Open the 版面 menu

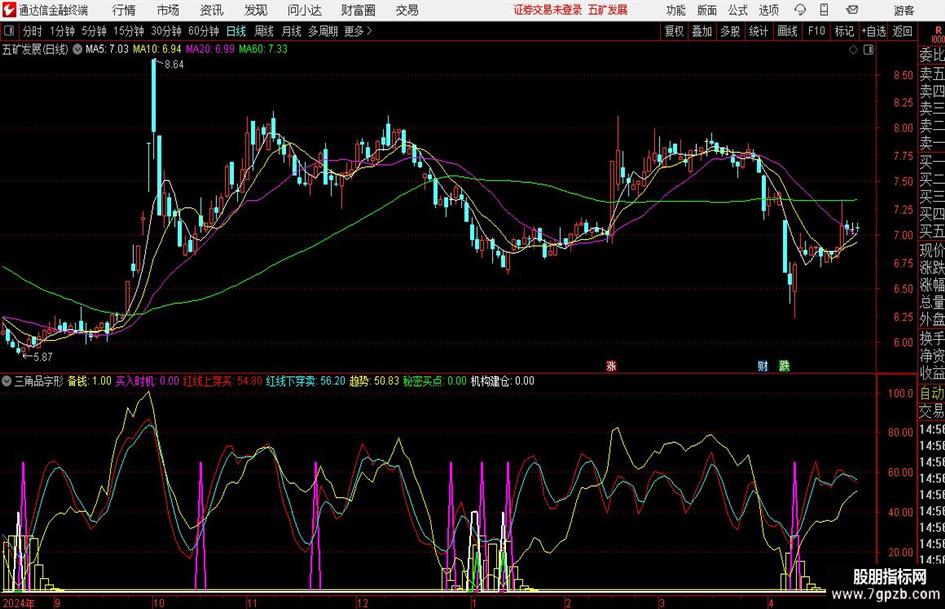pos(706,10)
